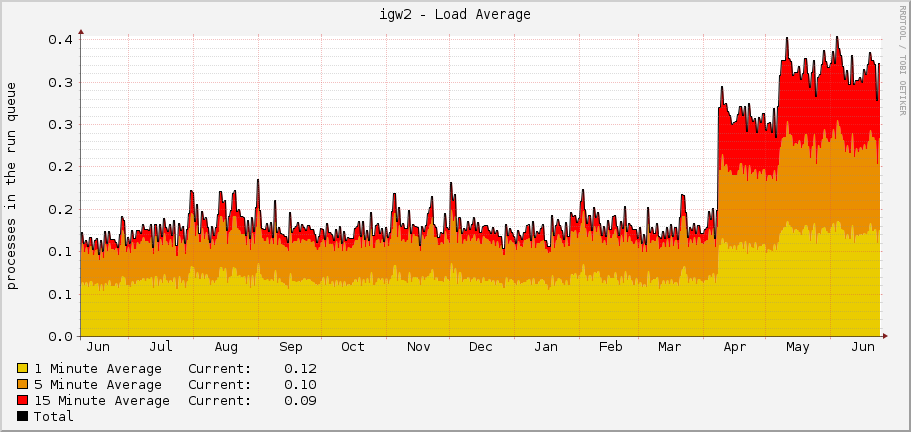Click the Oct month label
The height and width of the screenshot is (432, 911).
(x=353, y=347)
